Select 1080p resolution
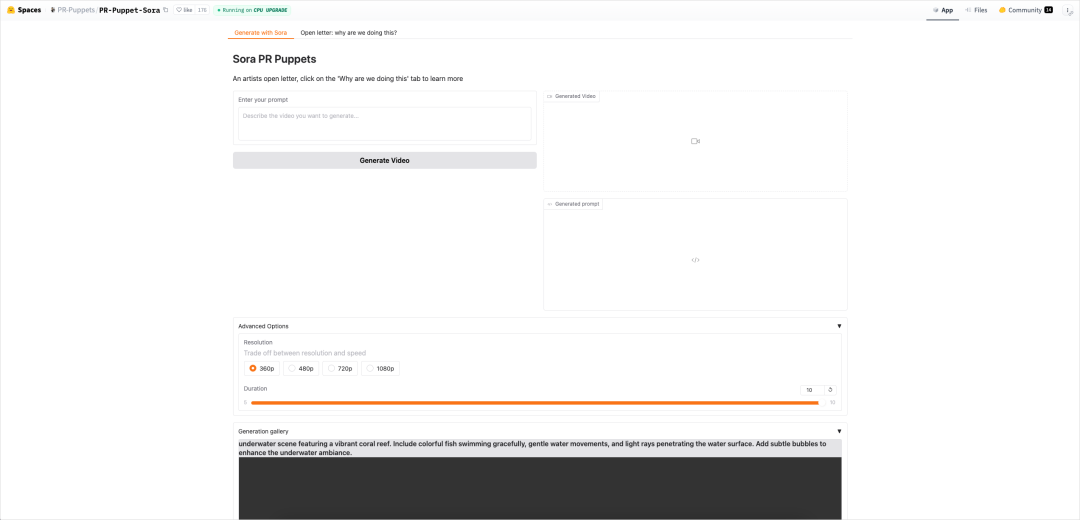This screenshot has height=520, width=1080. click(380, 368)
